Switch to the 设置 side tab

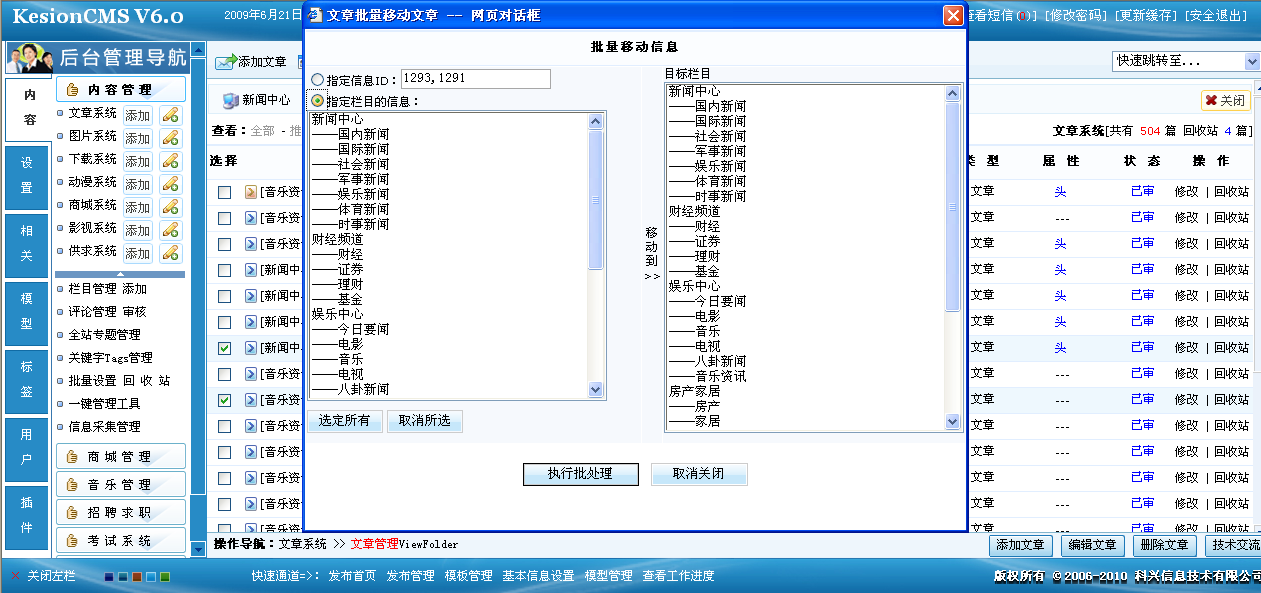27,176
